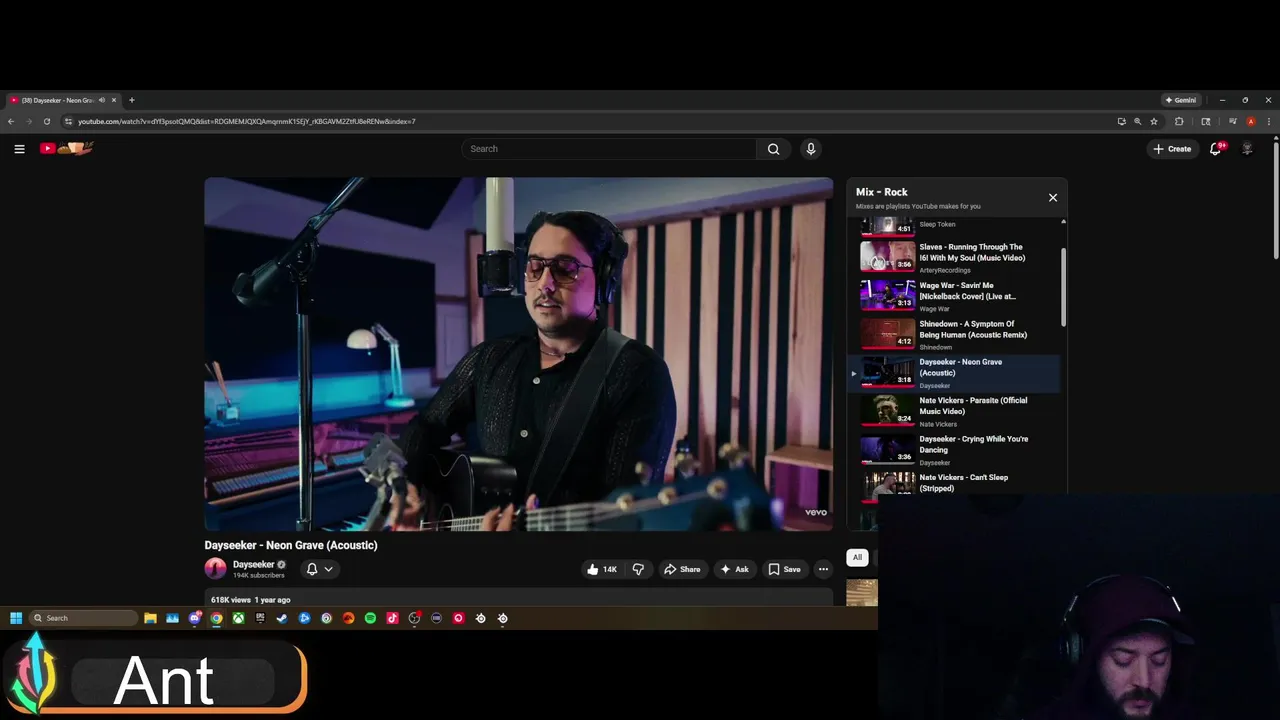
Task: Open Spotify from the taskbar
Action: point(370,618)
